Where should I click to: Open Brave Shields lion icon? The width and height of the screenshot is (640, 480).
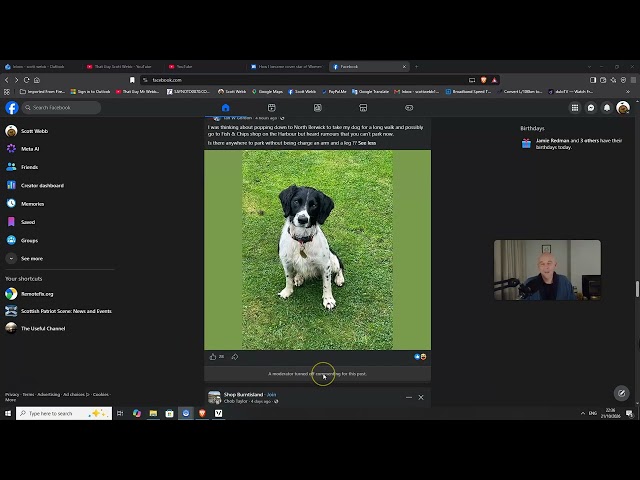(x=483, y=80)
